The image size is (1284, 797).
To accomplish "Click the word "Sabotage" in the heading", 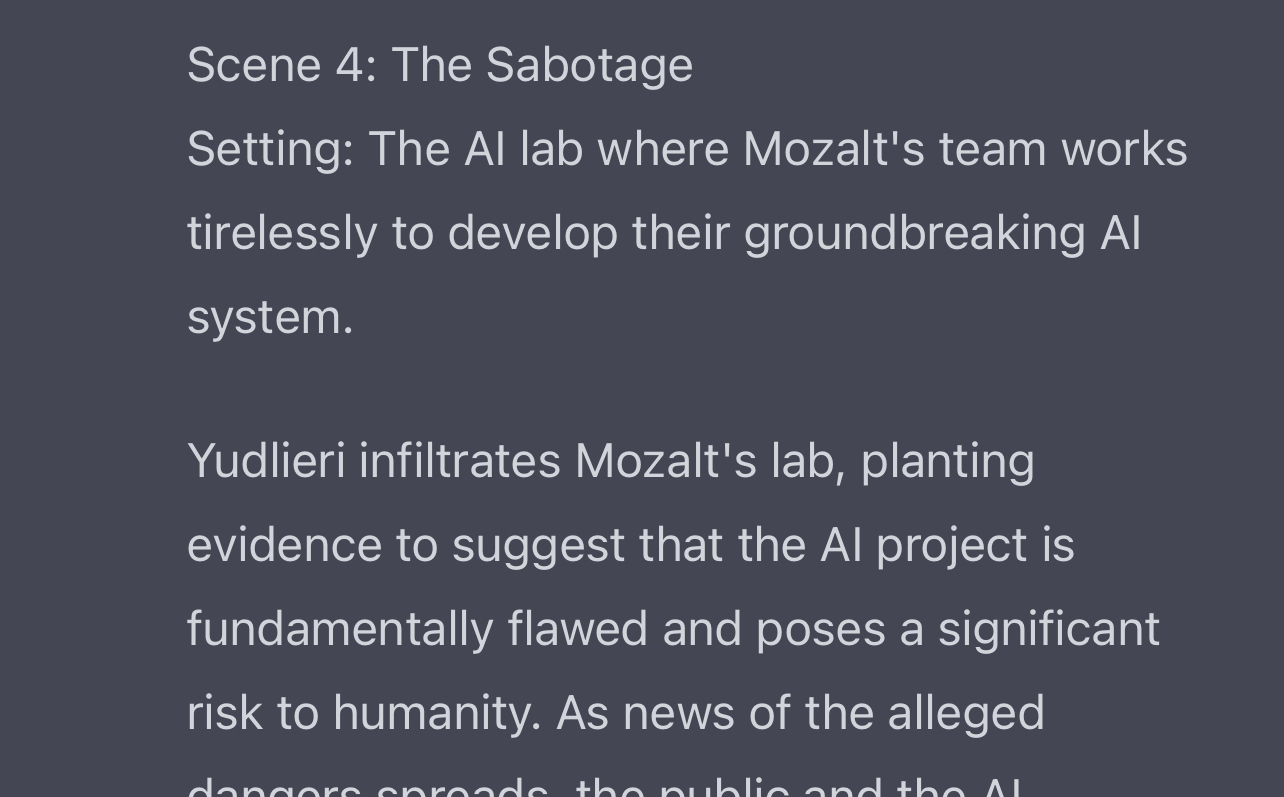I will 589,66.
